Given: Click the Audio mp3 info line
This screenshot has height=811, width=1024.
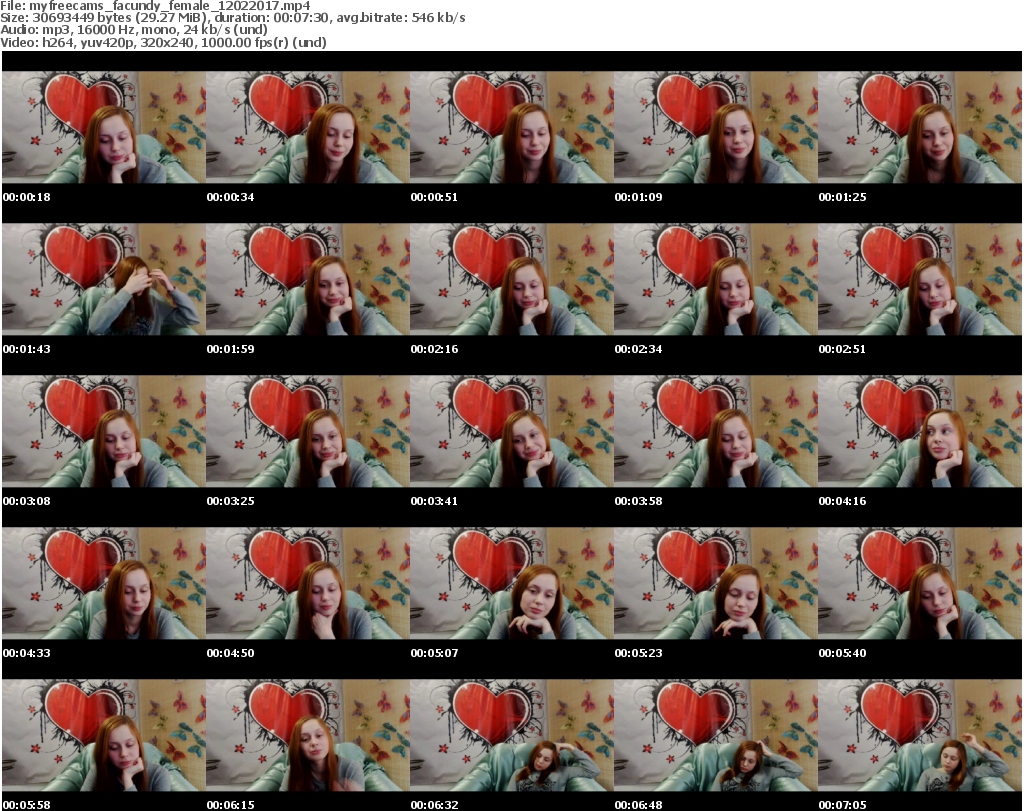Looking at the screenshot, I should (x=134, y=29).
